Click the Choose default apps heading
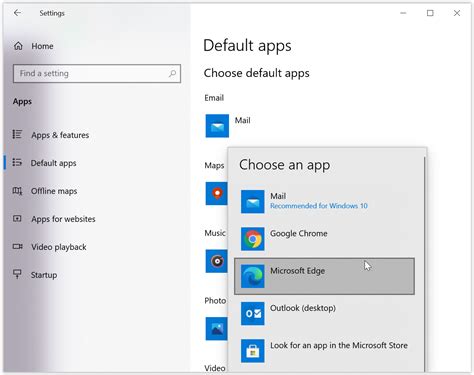 pyautogui.click(x=257, y=73)
